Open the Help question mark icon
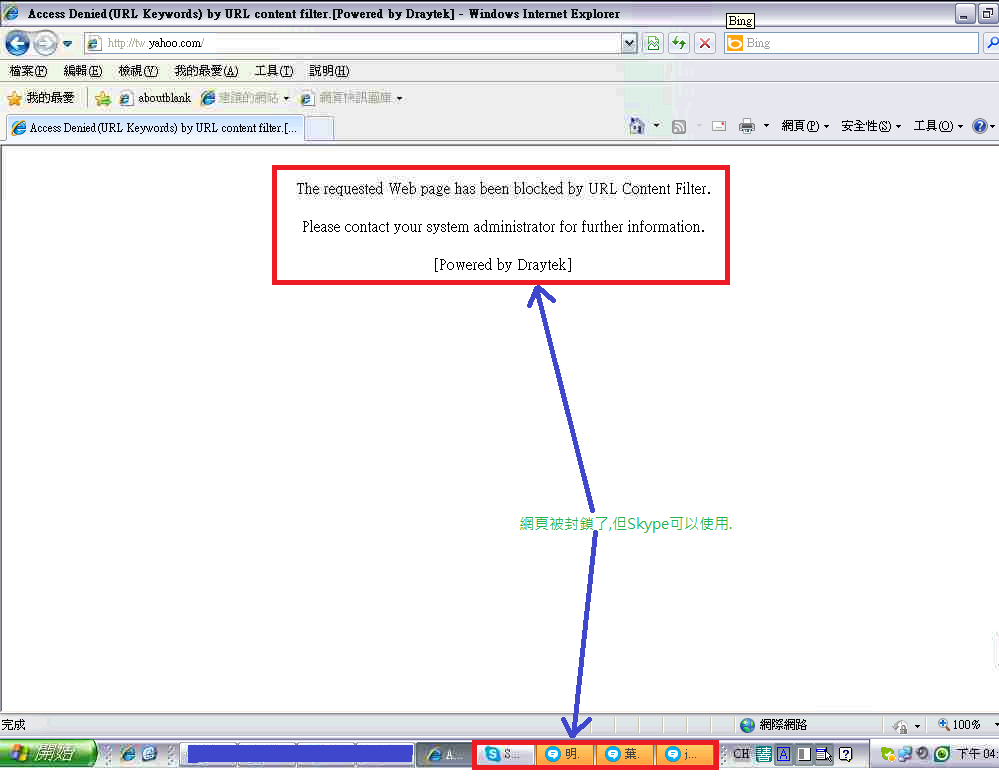 click(x=978, y=126)
